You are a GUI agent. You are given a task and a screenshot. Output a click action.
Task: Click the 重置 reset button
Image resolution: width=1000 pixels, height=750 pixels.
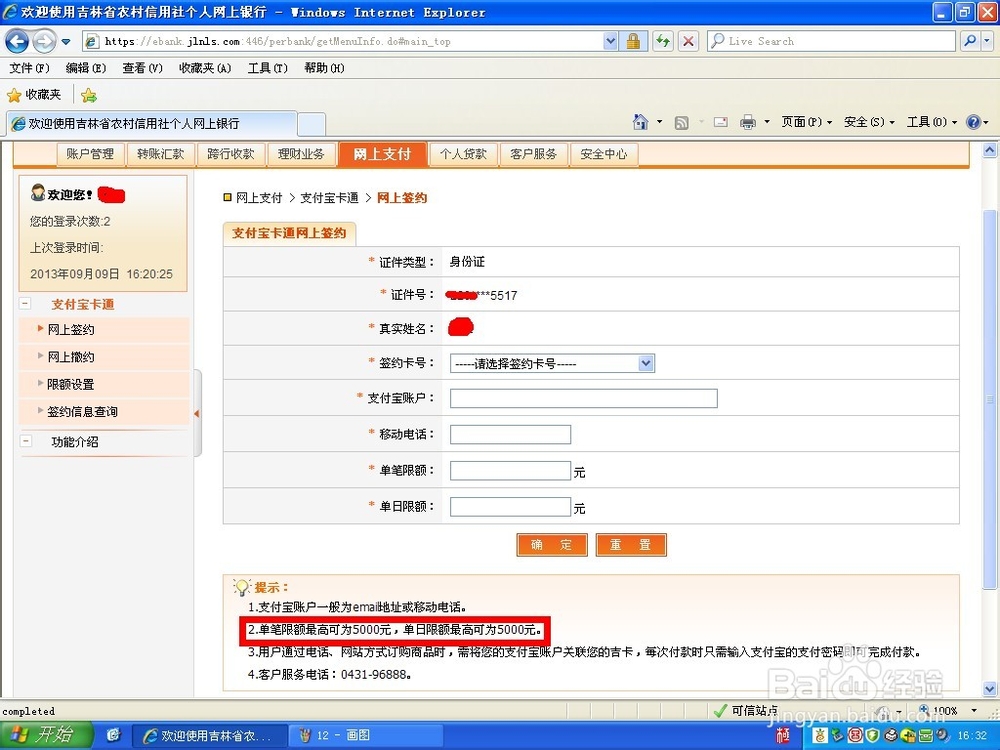coord(631,545)
